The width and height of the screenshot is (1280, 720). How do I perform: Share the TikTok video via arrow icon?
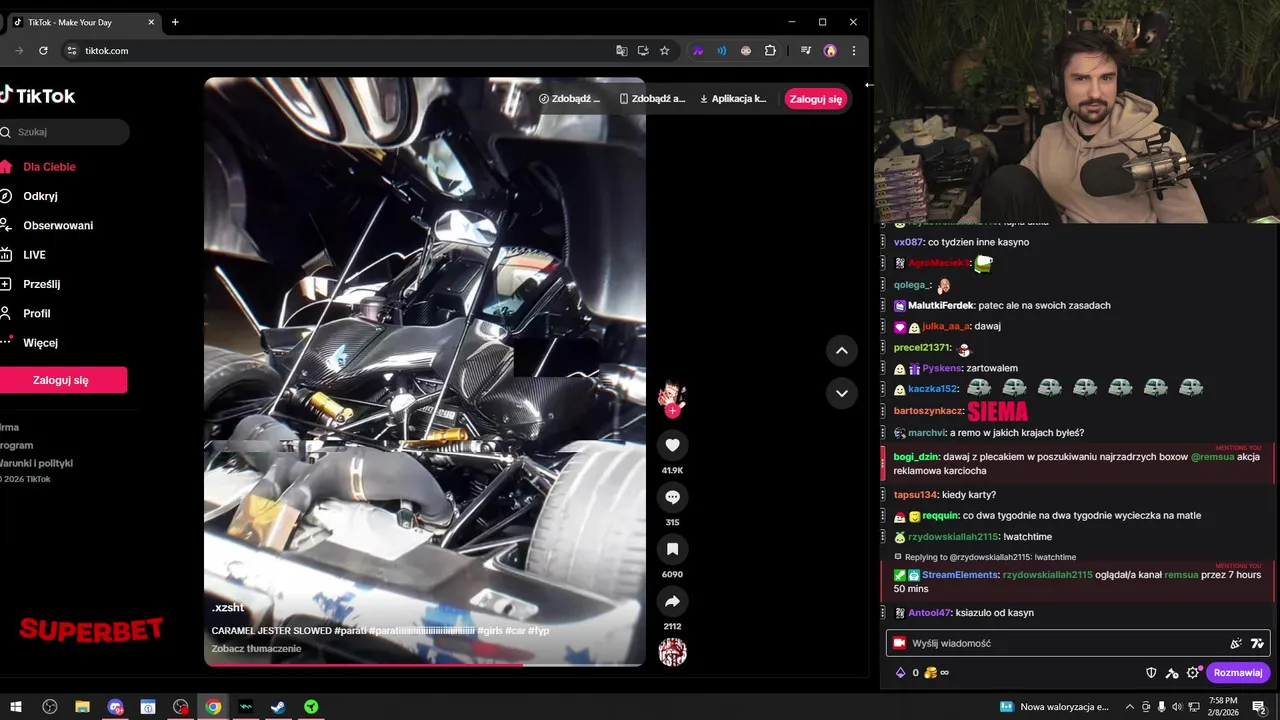tap(672, 601)
